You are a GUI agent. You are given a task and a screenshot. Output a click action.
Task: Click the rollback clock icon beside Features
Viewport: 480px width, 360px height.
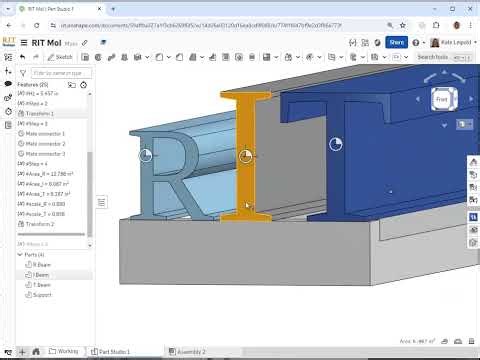coord(83,85)
